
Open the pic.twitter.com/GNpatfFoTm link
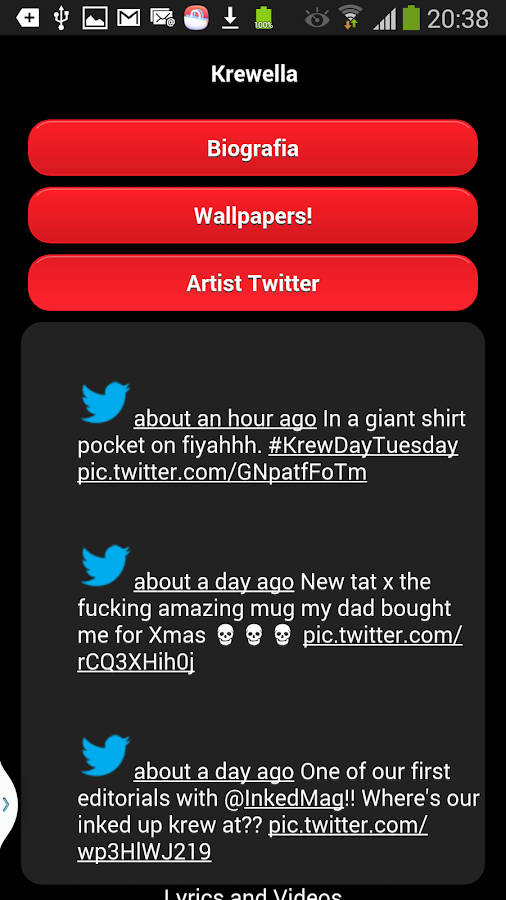point(222,472)
